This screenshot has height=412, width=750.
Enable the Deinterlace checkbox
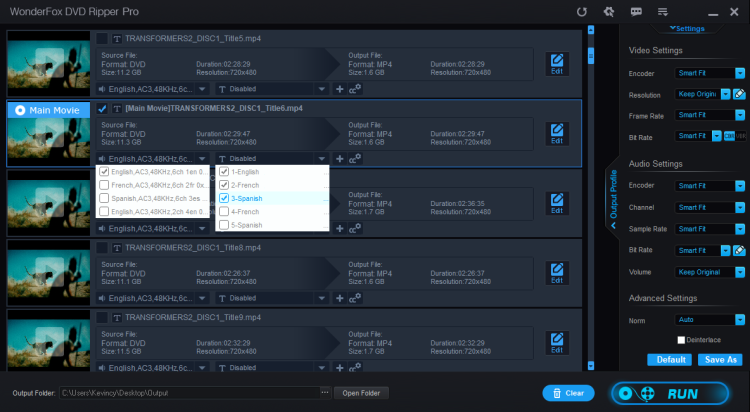tap(681, 340)
